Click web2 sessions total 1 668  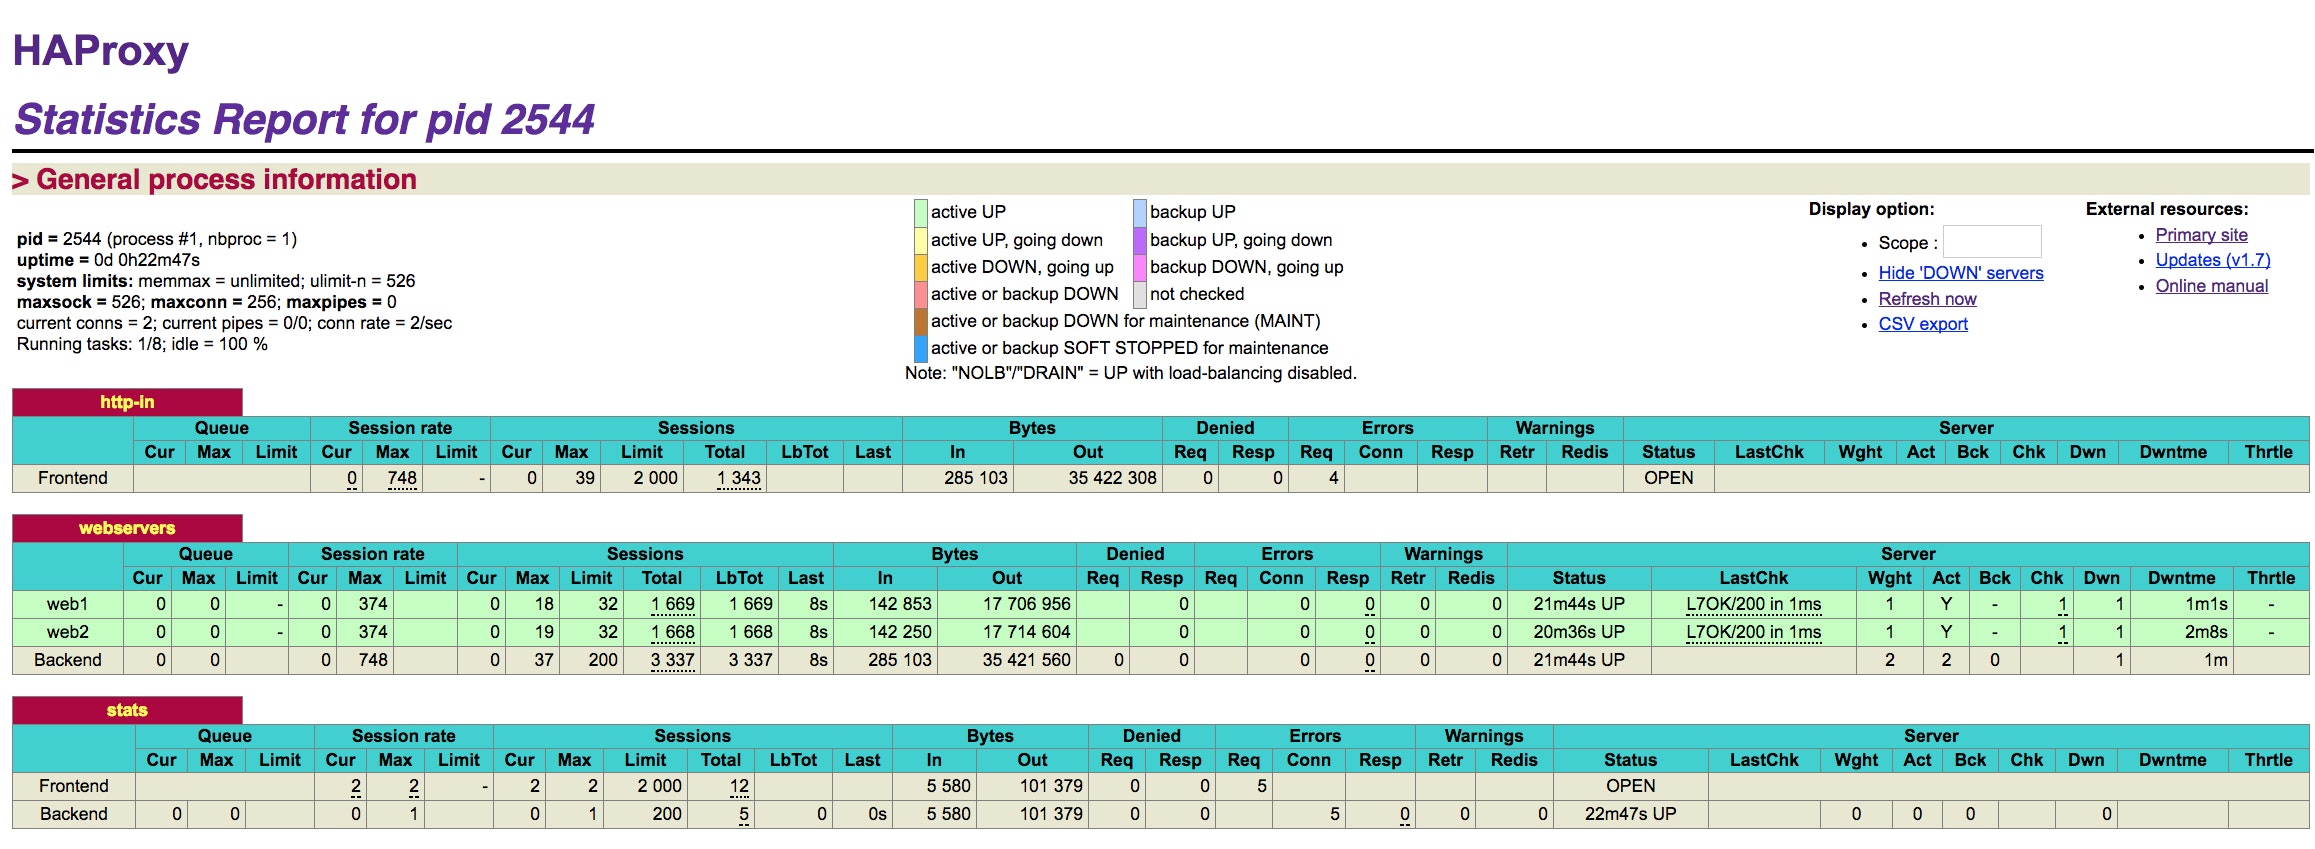pyautogui.click(x=672, y=632)
